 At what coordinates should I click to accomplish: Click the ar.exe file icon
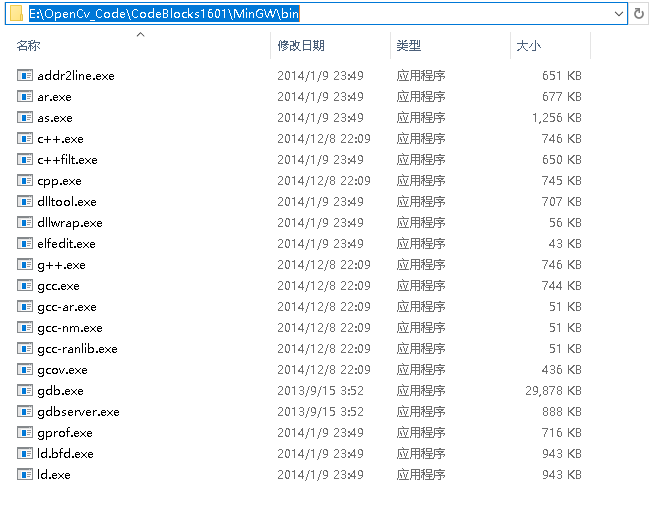[x=25, y=96]
